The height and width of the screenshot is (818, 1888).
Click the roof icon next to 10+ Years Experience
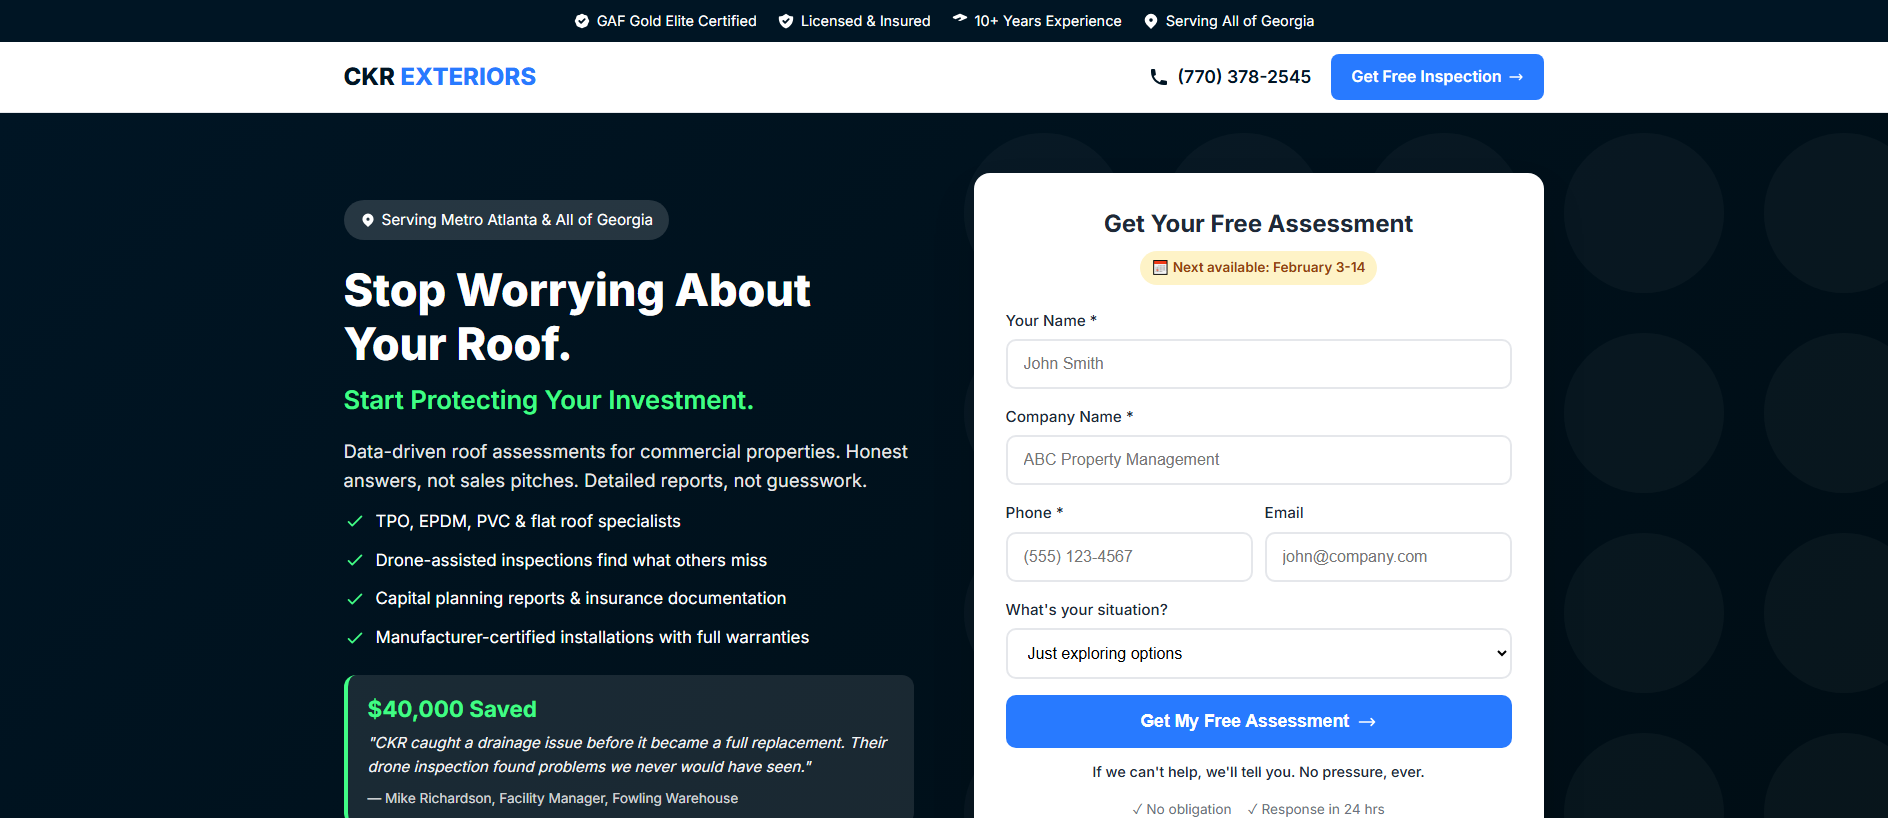pyautogui.click(x=960, y=19)
